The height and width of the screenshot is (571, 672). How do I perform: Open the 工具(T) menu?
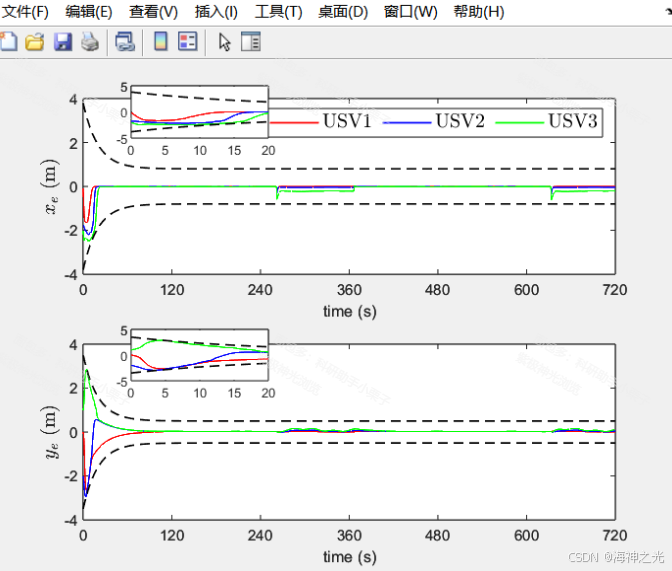(279, 12)
